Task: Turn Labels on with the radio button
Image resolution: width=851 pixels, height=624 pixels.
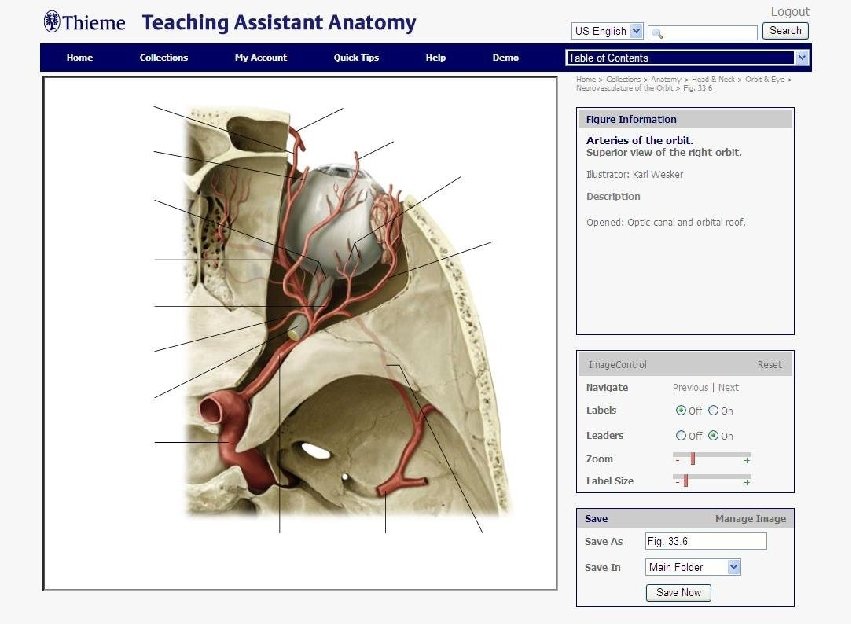Action: (x=713, y=410)
